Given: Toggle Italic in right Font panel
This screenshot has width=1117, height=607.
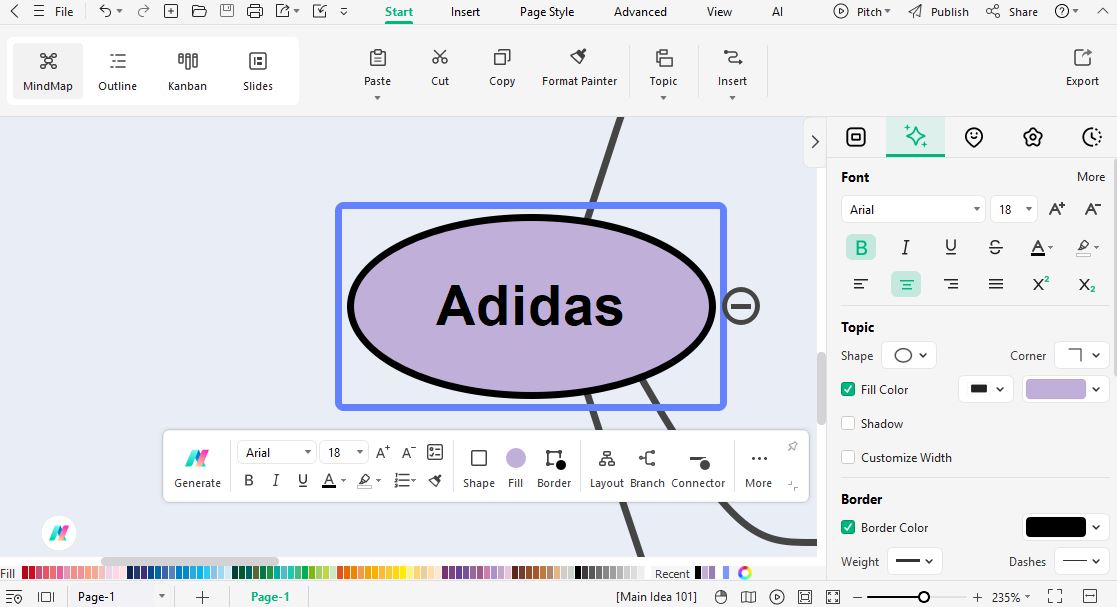Looking at the screenshot, I should click(x=905, y=247).
